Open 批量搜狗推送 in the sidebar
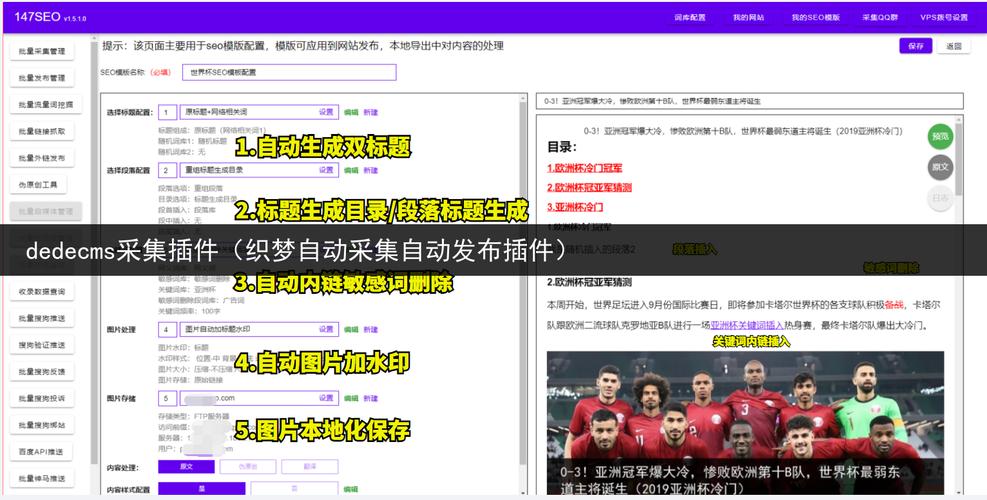The height and width of the screenshot is (500, 987). click(x=42, y=318)
